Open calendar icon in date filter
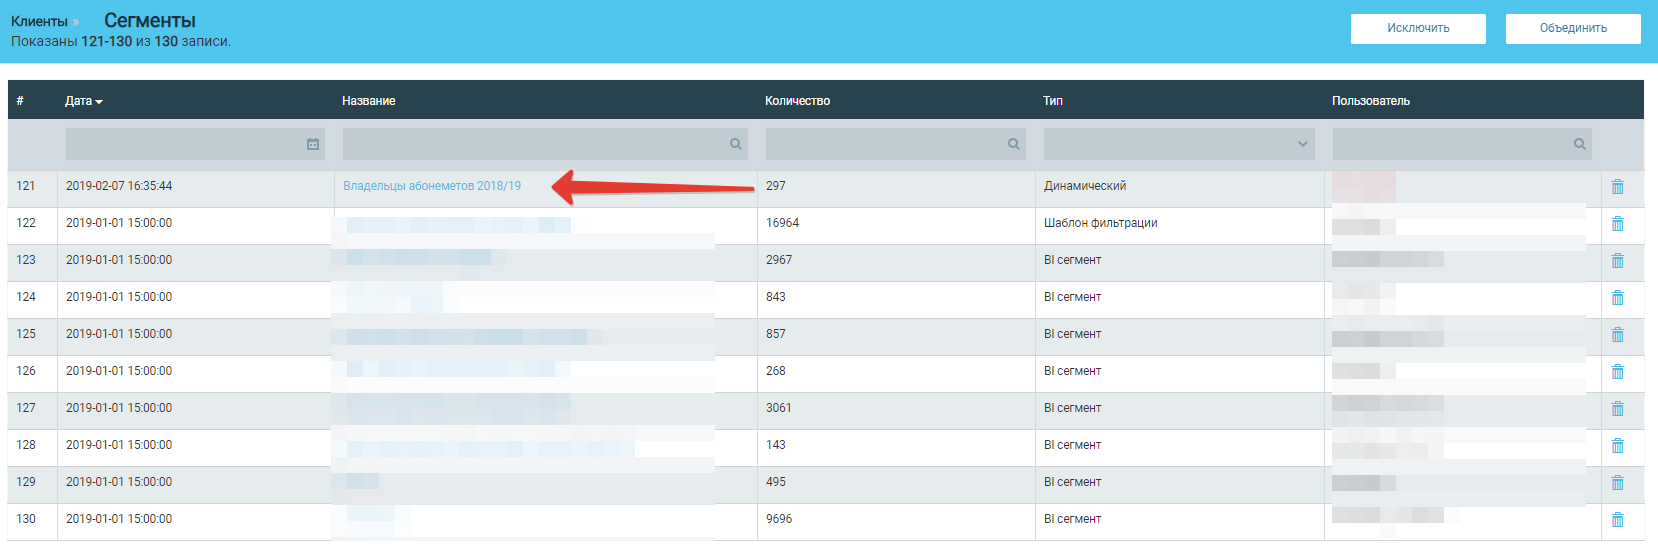 tap(312, 144)
